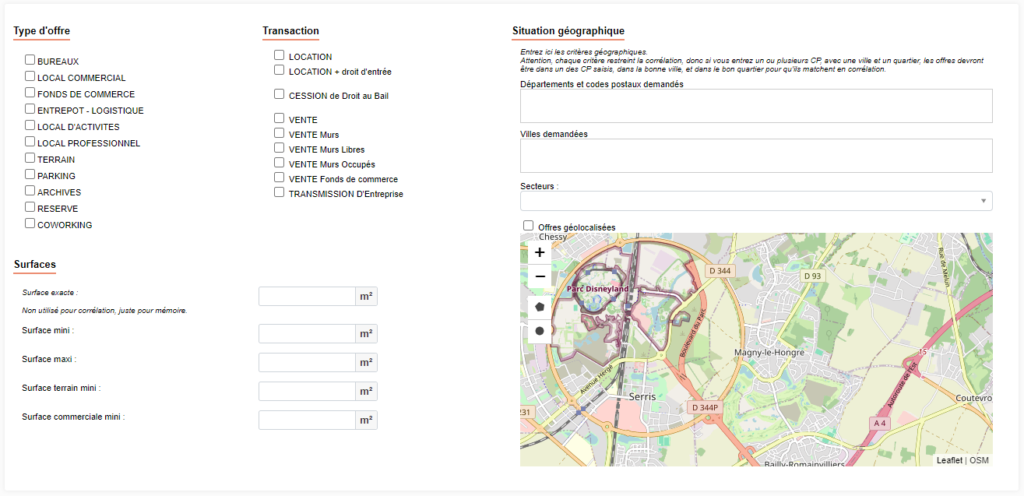The height and width of the screenshot is (496, 1024).
Task: Check the BUREAUX offer type
Action: tap(30, 60)
